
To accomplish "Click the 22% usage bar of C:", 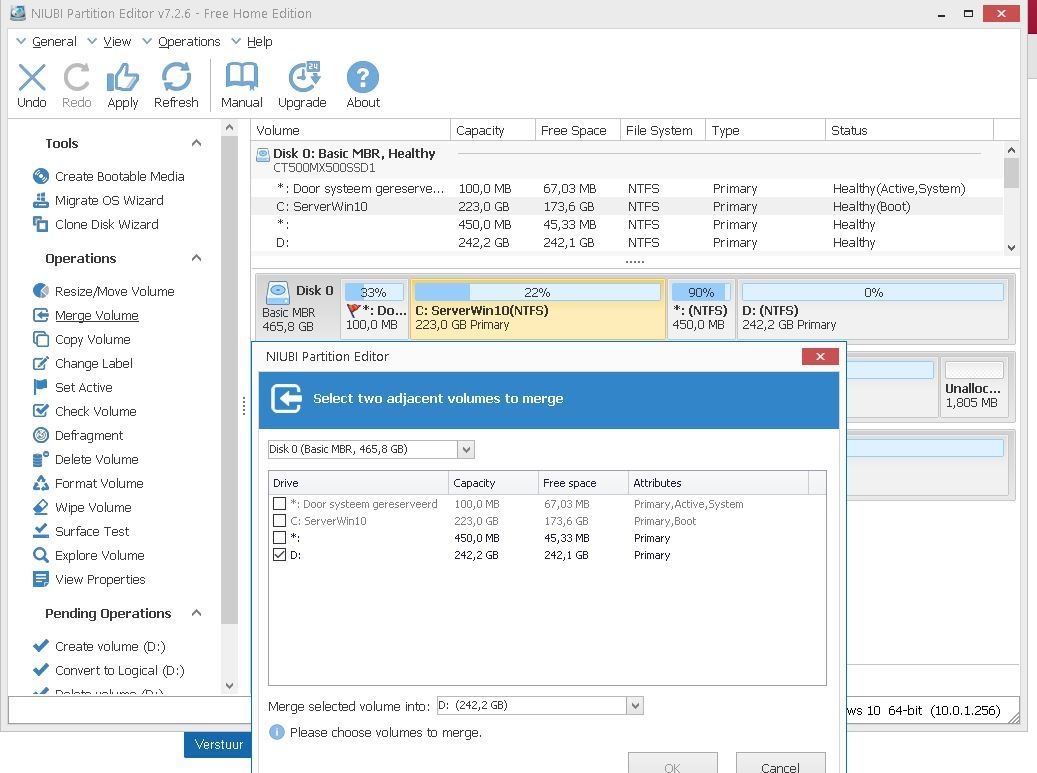I will point(538,292).
